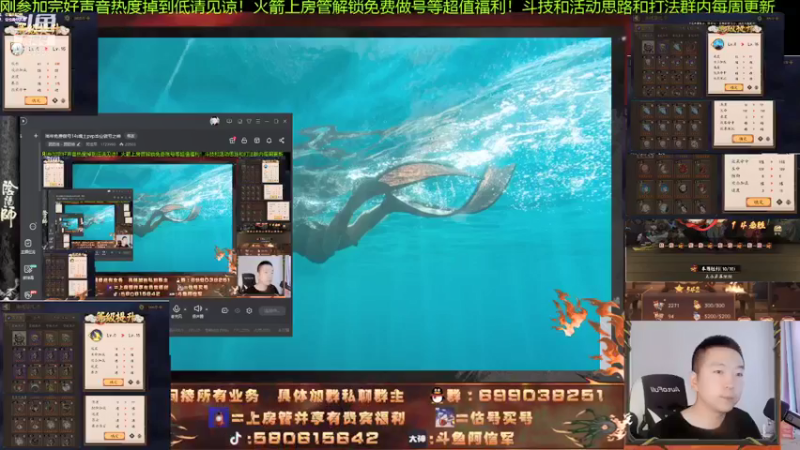This screenshot has height=450, width=800.
Task: Click the lock icon in stream header
Action: (x=244, y=140)
